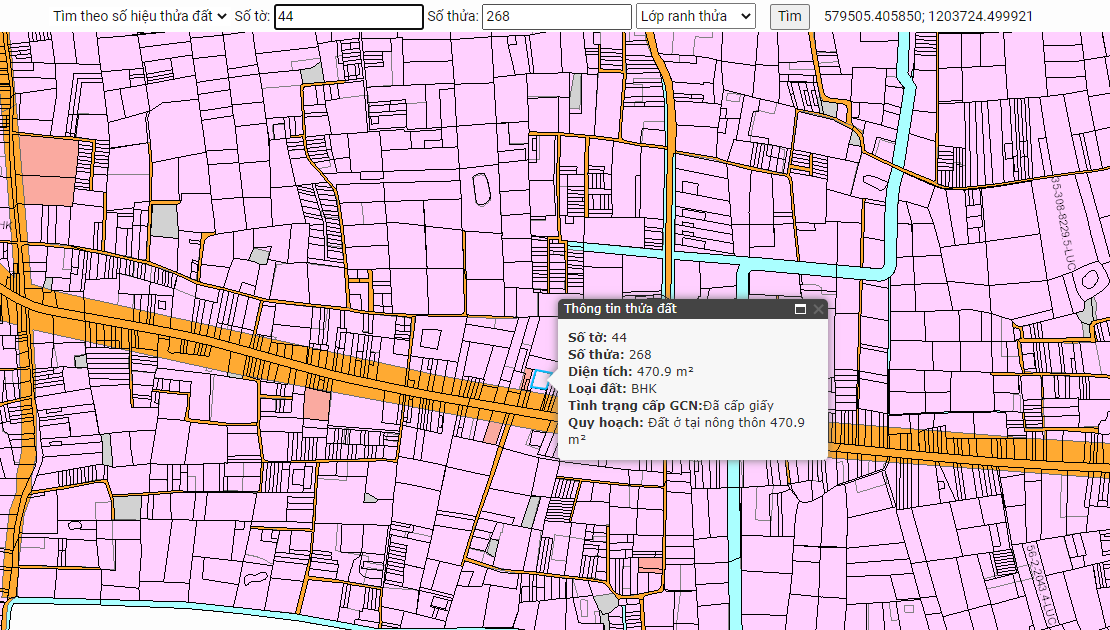Maximize the Thông tin thửa đất popup
This screenshot has width=1110, height=630.
tap(800, 309)
